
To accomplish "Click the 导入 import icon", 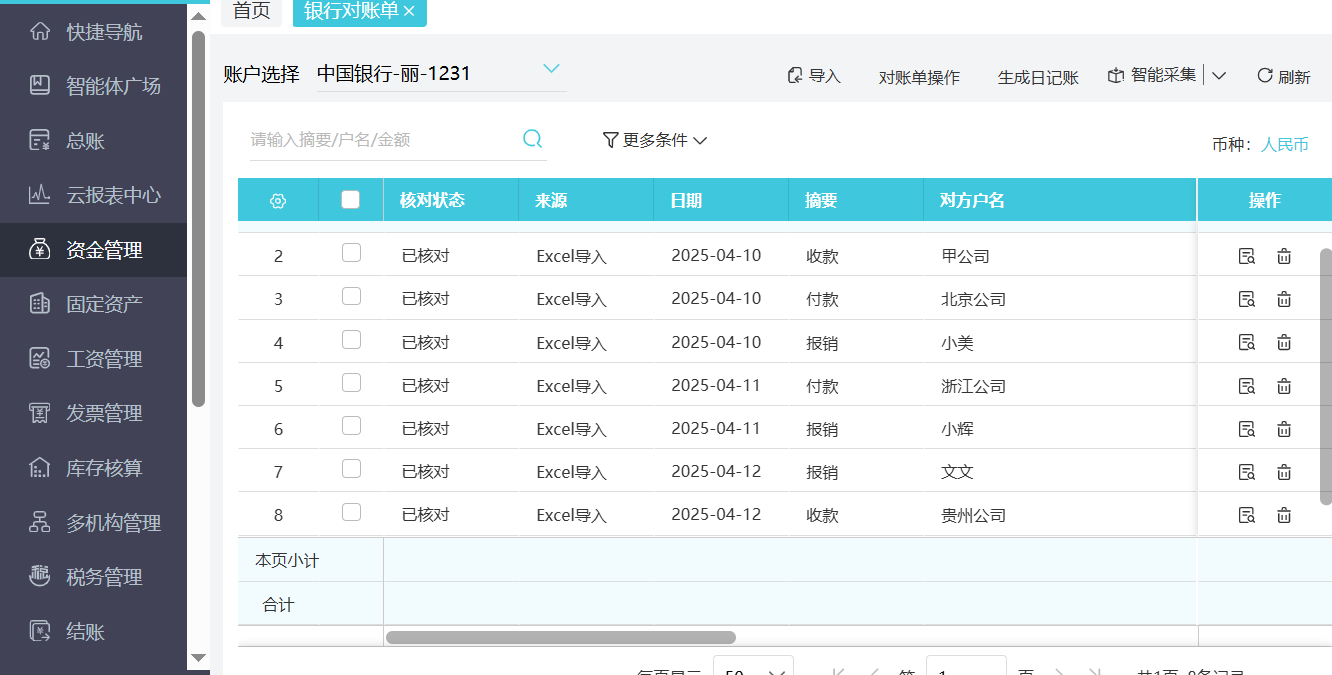I will (x=794, y=74).
